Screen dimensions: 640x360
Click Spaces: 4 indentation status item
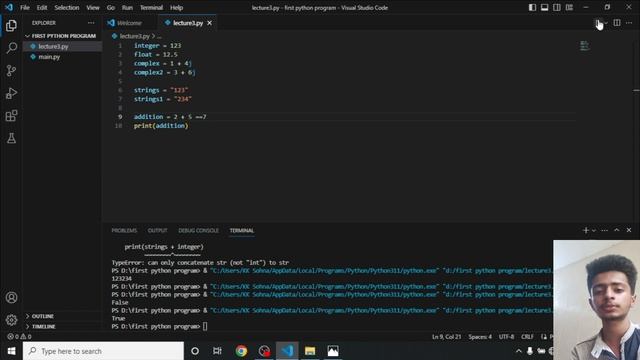[480, 337]
